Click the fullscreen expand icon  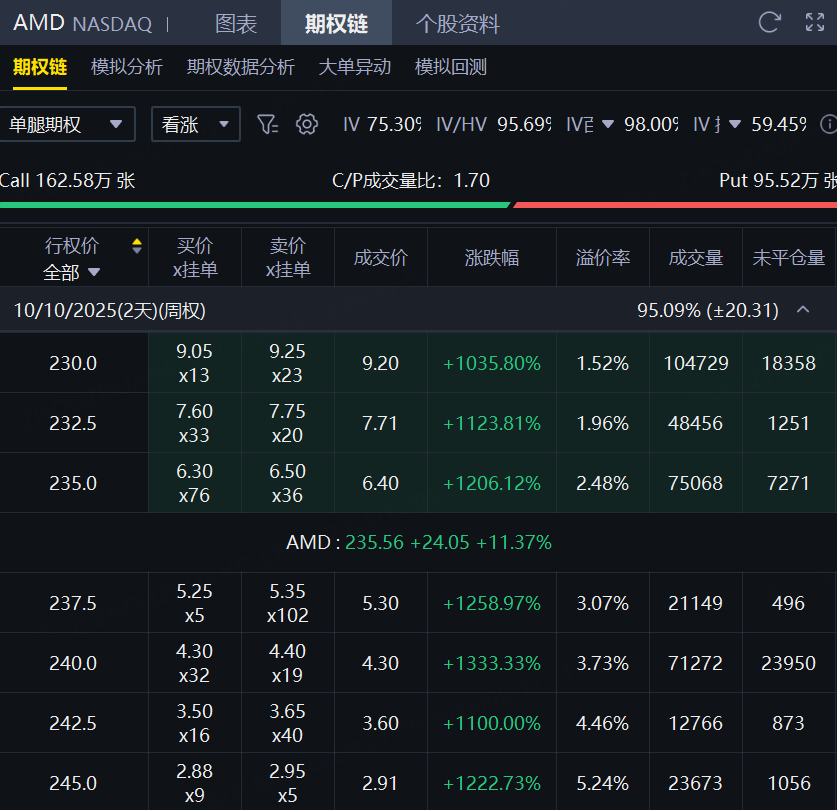(x=815, y=23)
